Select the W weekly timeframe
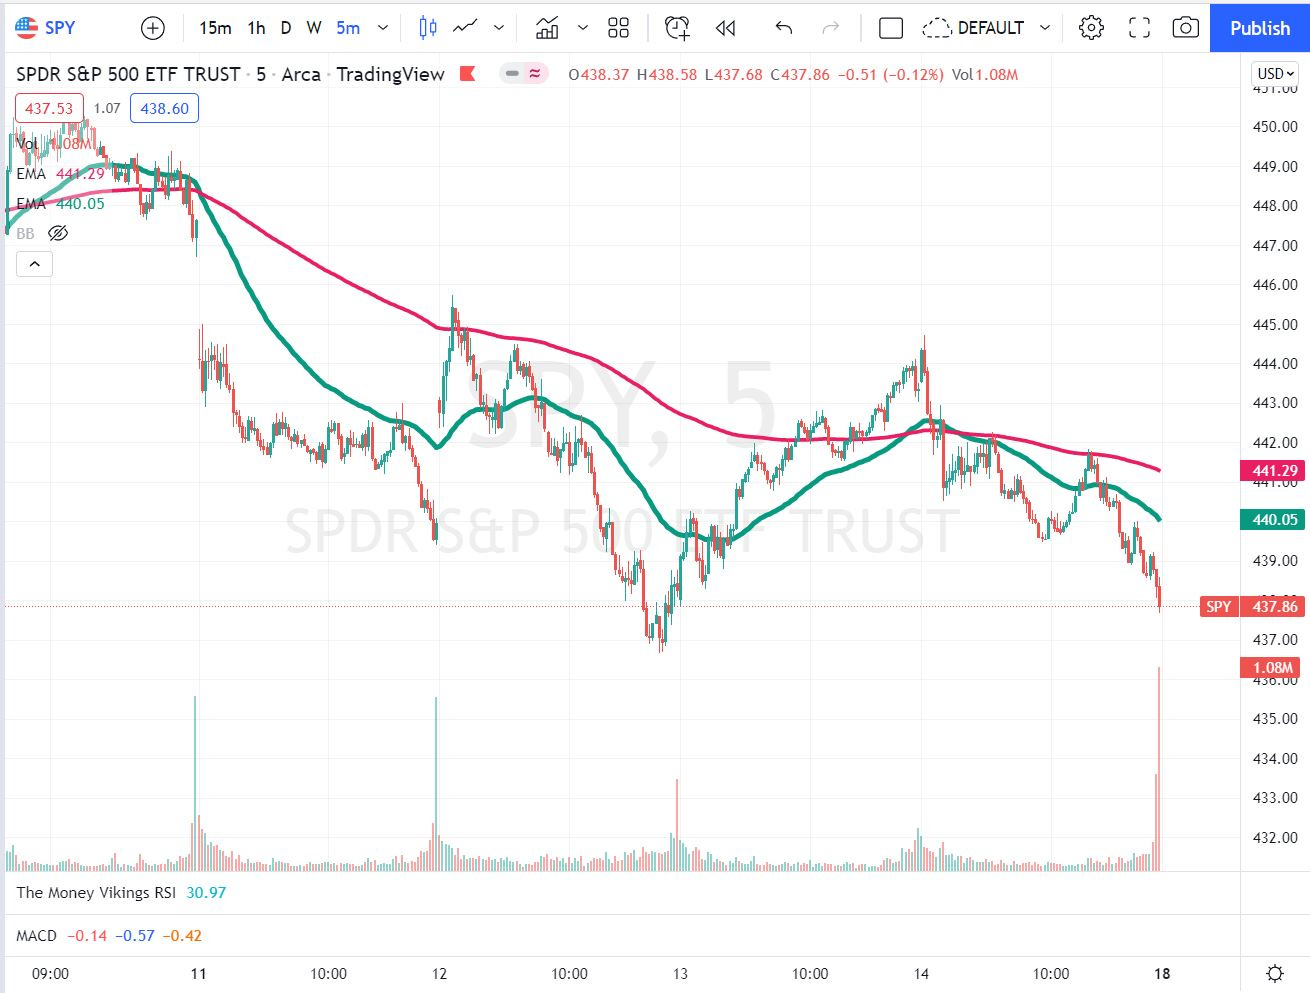The width and height of the screenshot is (1310, 993). pos(314,28)
